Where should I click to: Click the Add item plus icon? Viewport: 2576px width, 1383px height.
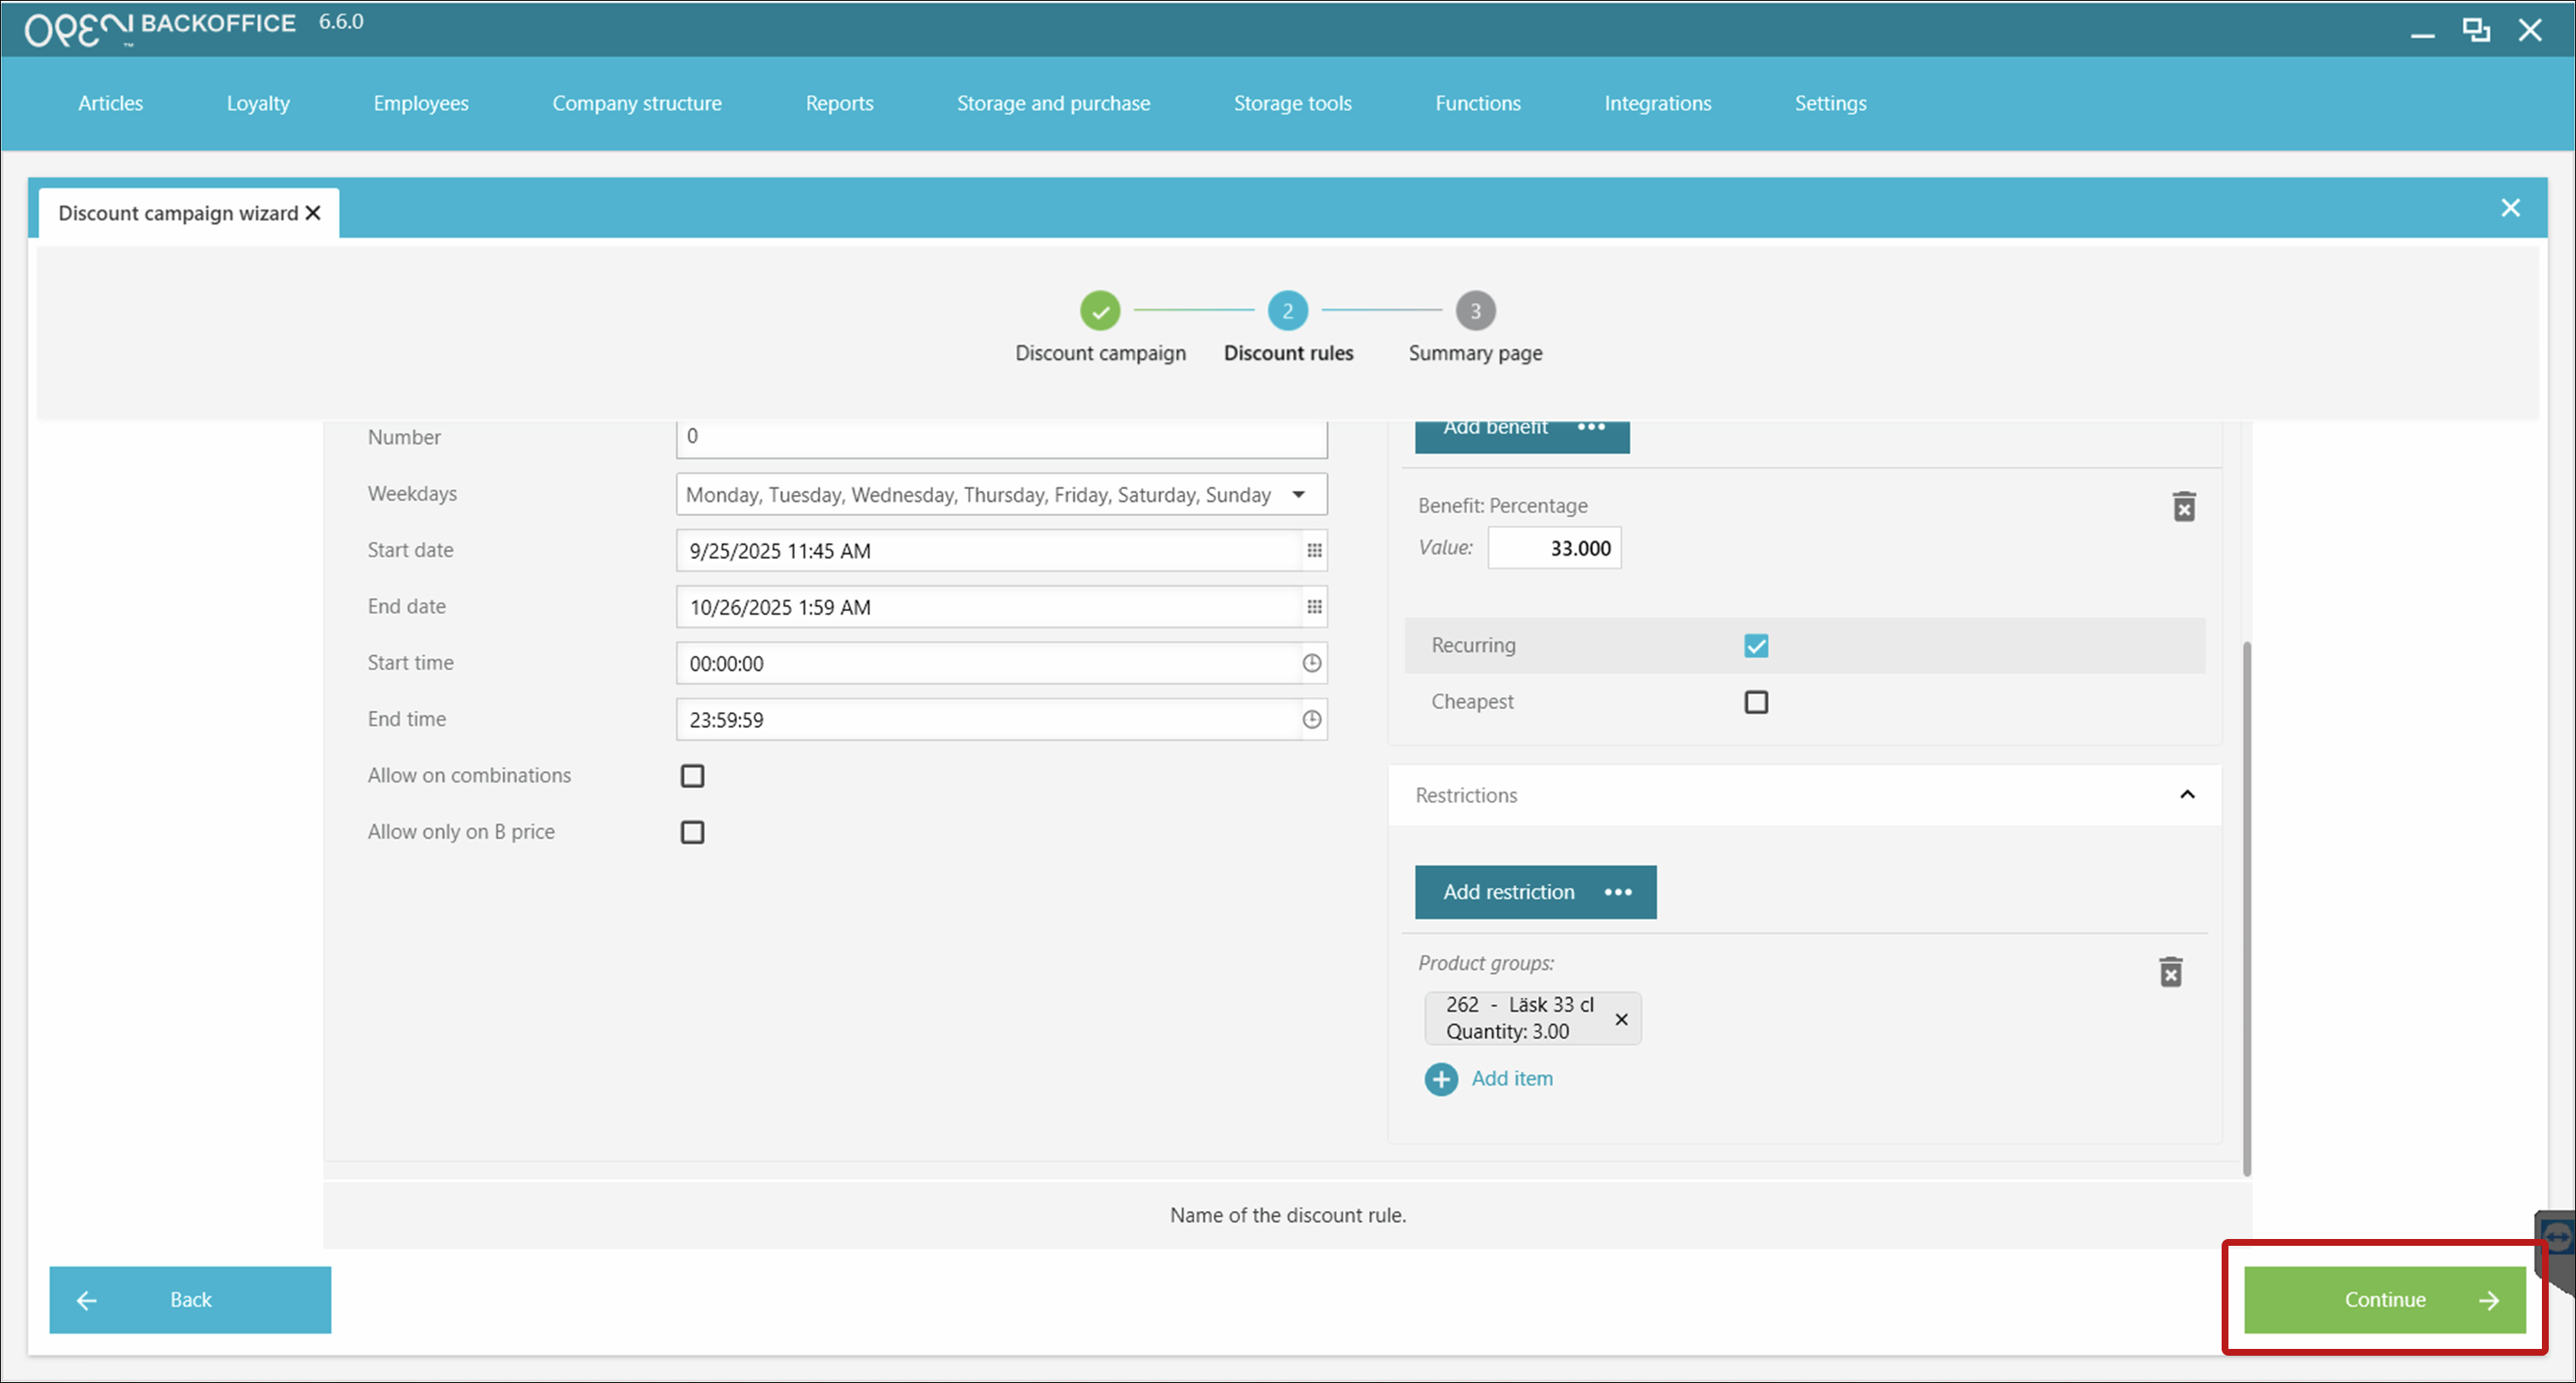pyautogui.click(x=1441, y=1079)
